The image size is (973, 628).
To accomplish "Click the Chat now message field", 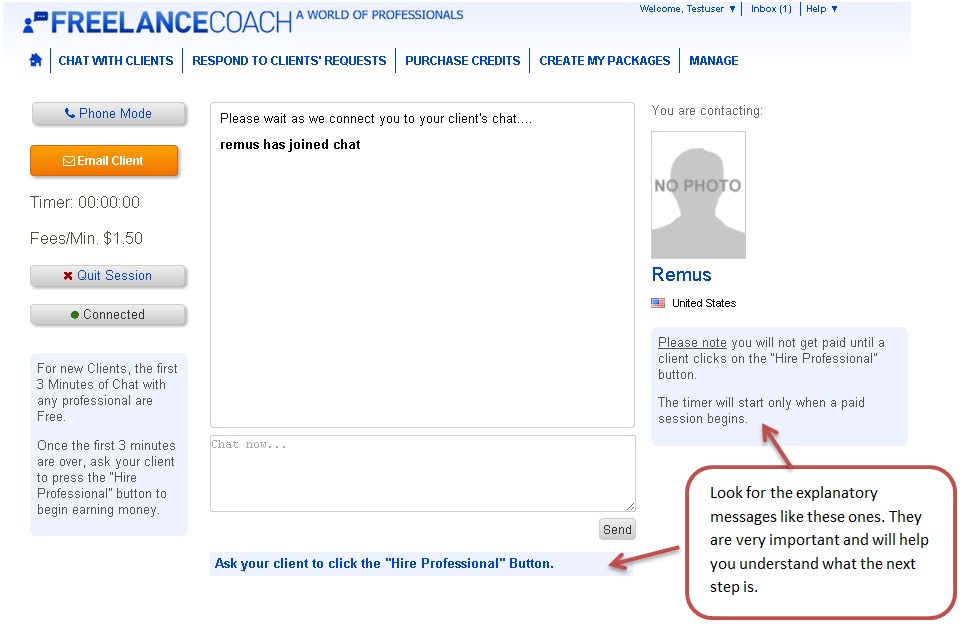I will (x=423, y=473).
